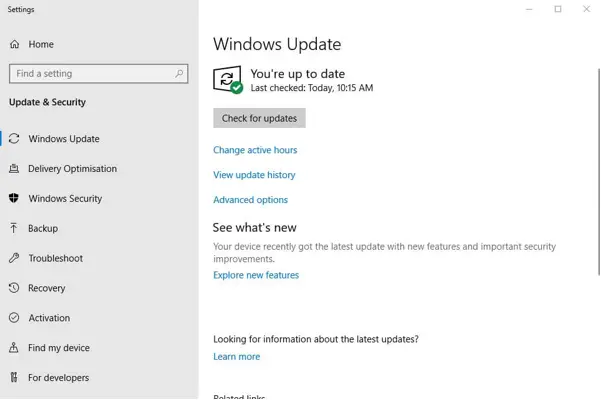601x404 pixels.
Task: Open Advanced options link
Action: coord(251,200)
